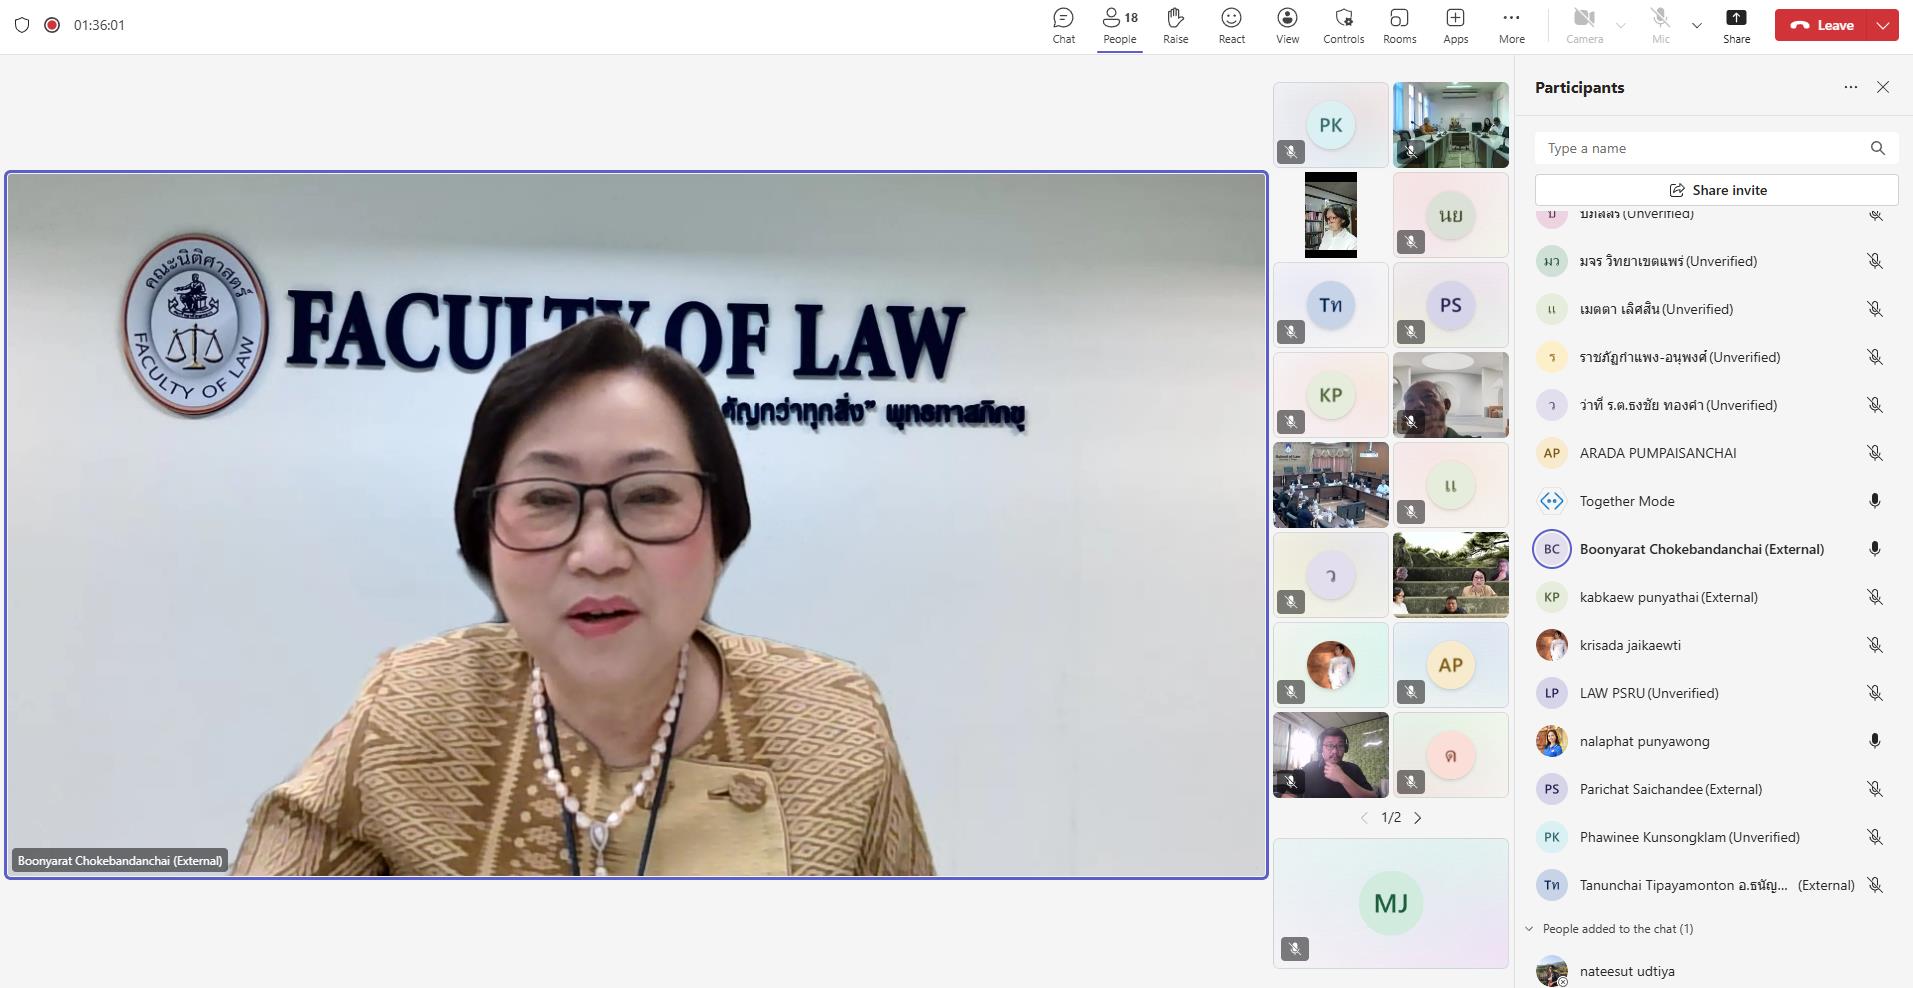Click the recording indicator icon
The image size is (1913, 988).
52,25
